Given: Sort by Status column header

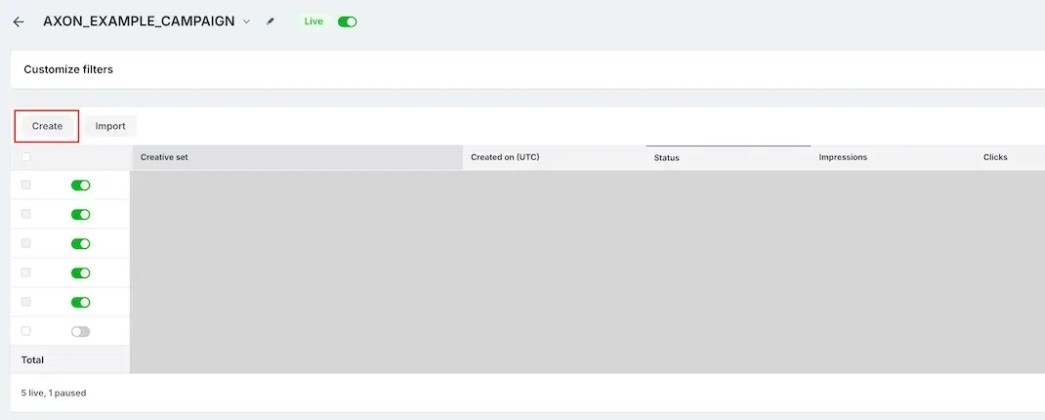Looking at the screenshot, I should click(728, 158).
